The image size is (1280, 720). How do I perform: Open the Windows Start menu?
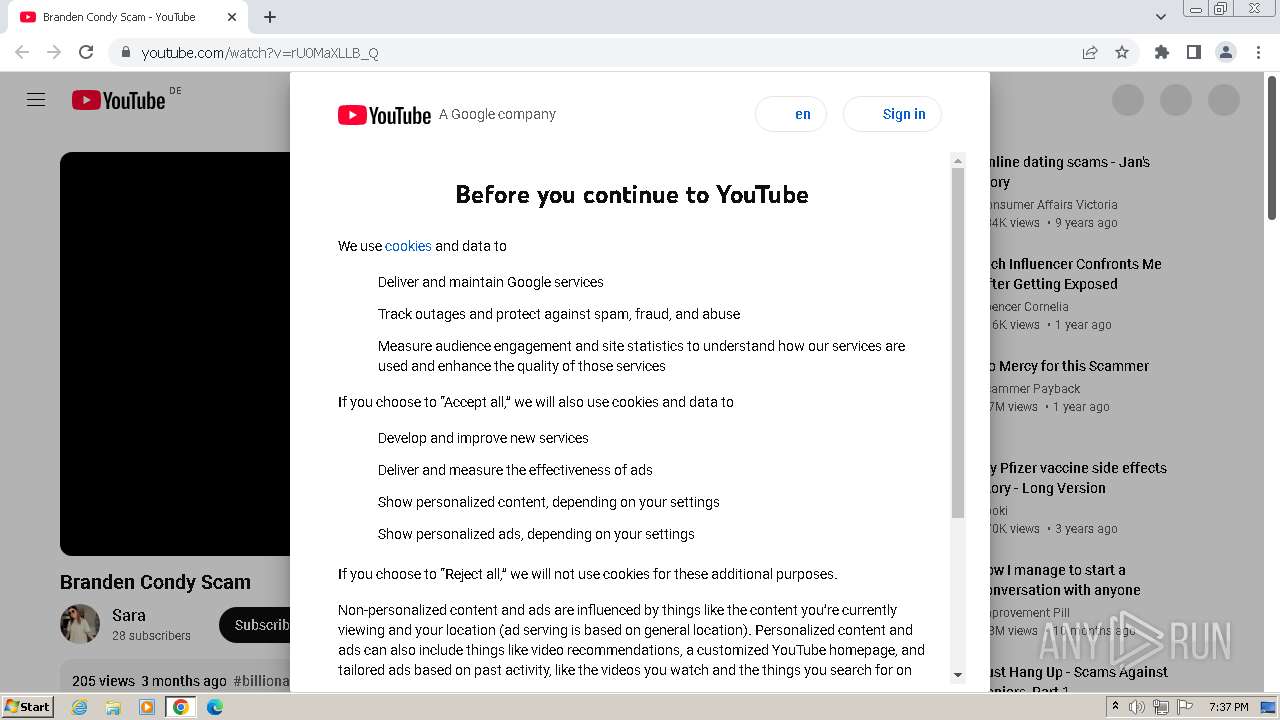click(28, 707)
